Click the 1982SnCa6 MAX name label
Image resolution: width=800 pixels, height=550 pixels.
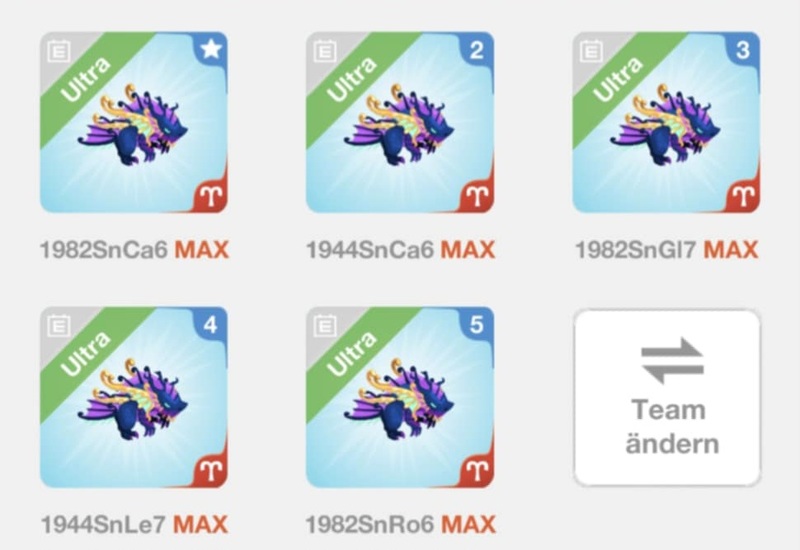coord(134,250)
